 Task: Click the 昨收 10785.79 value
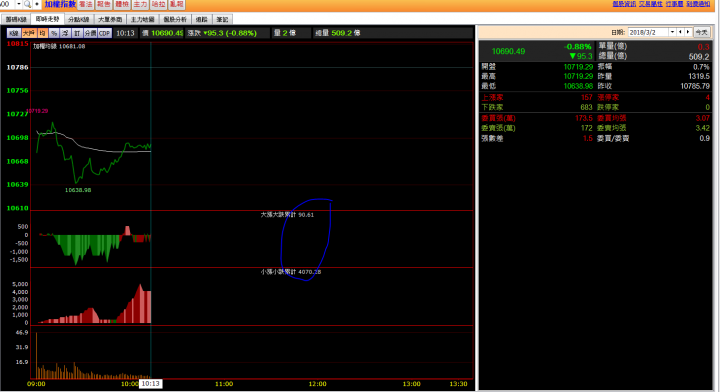695,86
